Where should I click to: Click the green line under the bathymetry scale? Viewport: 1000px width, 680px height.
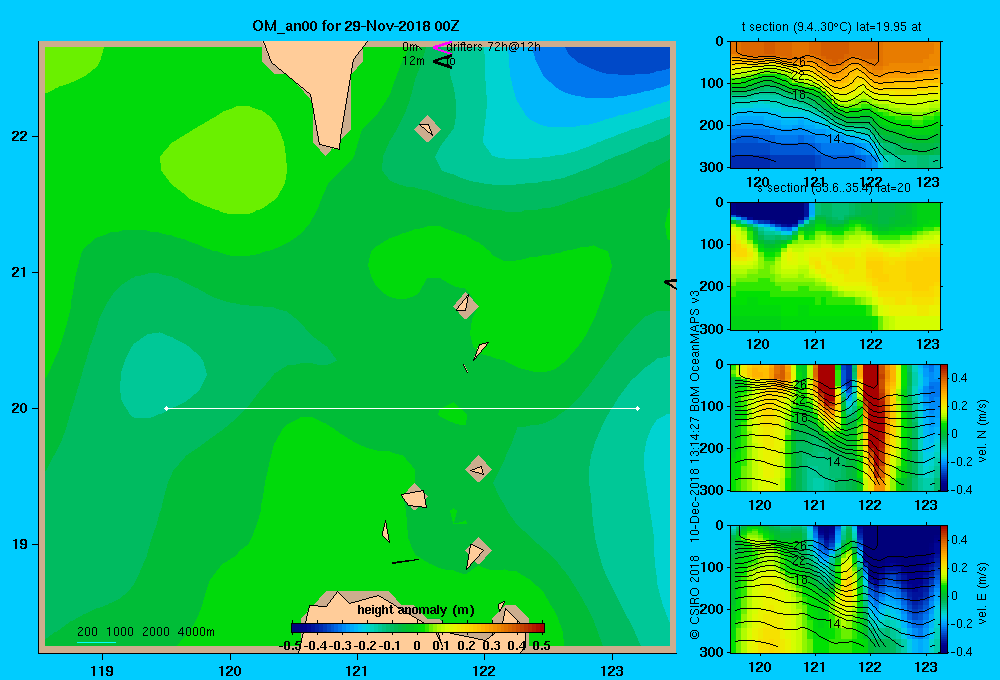(96, 642)
